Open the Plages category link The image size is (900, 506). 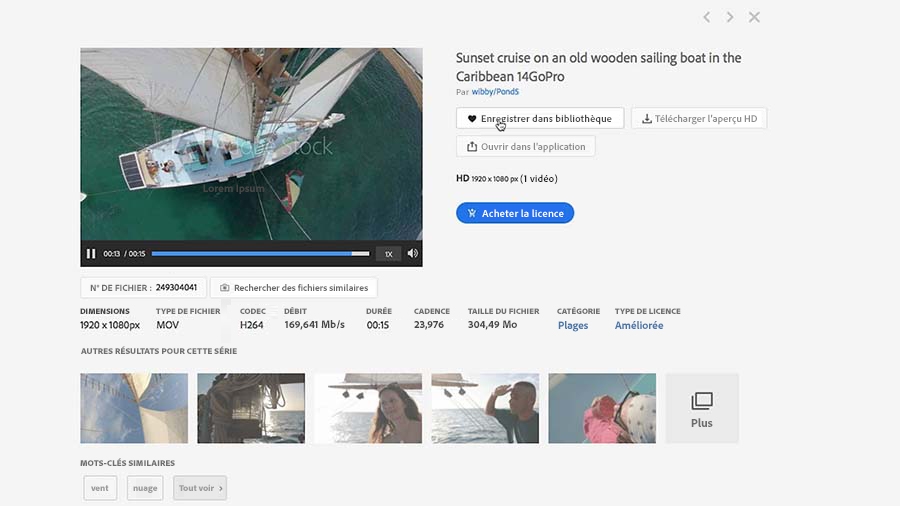click(573, 326)
